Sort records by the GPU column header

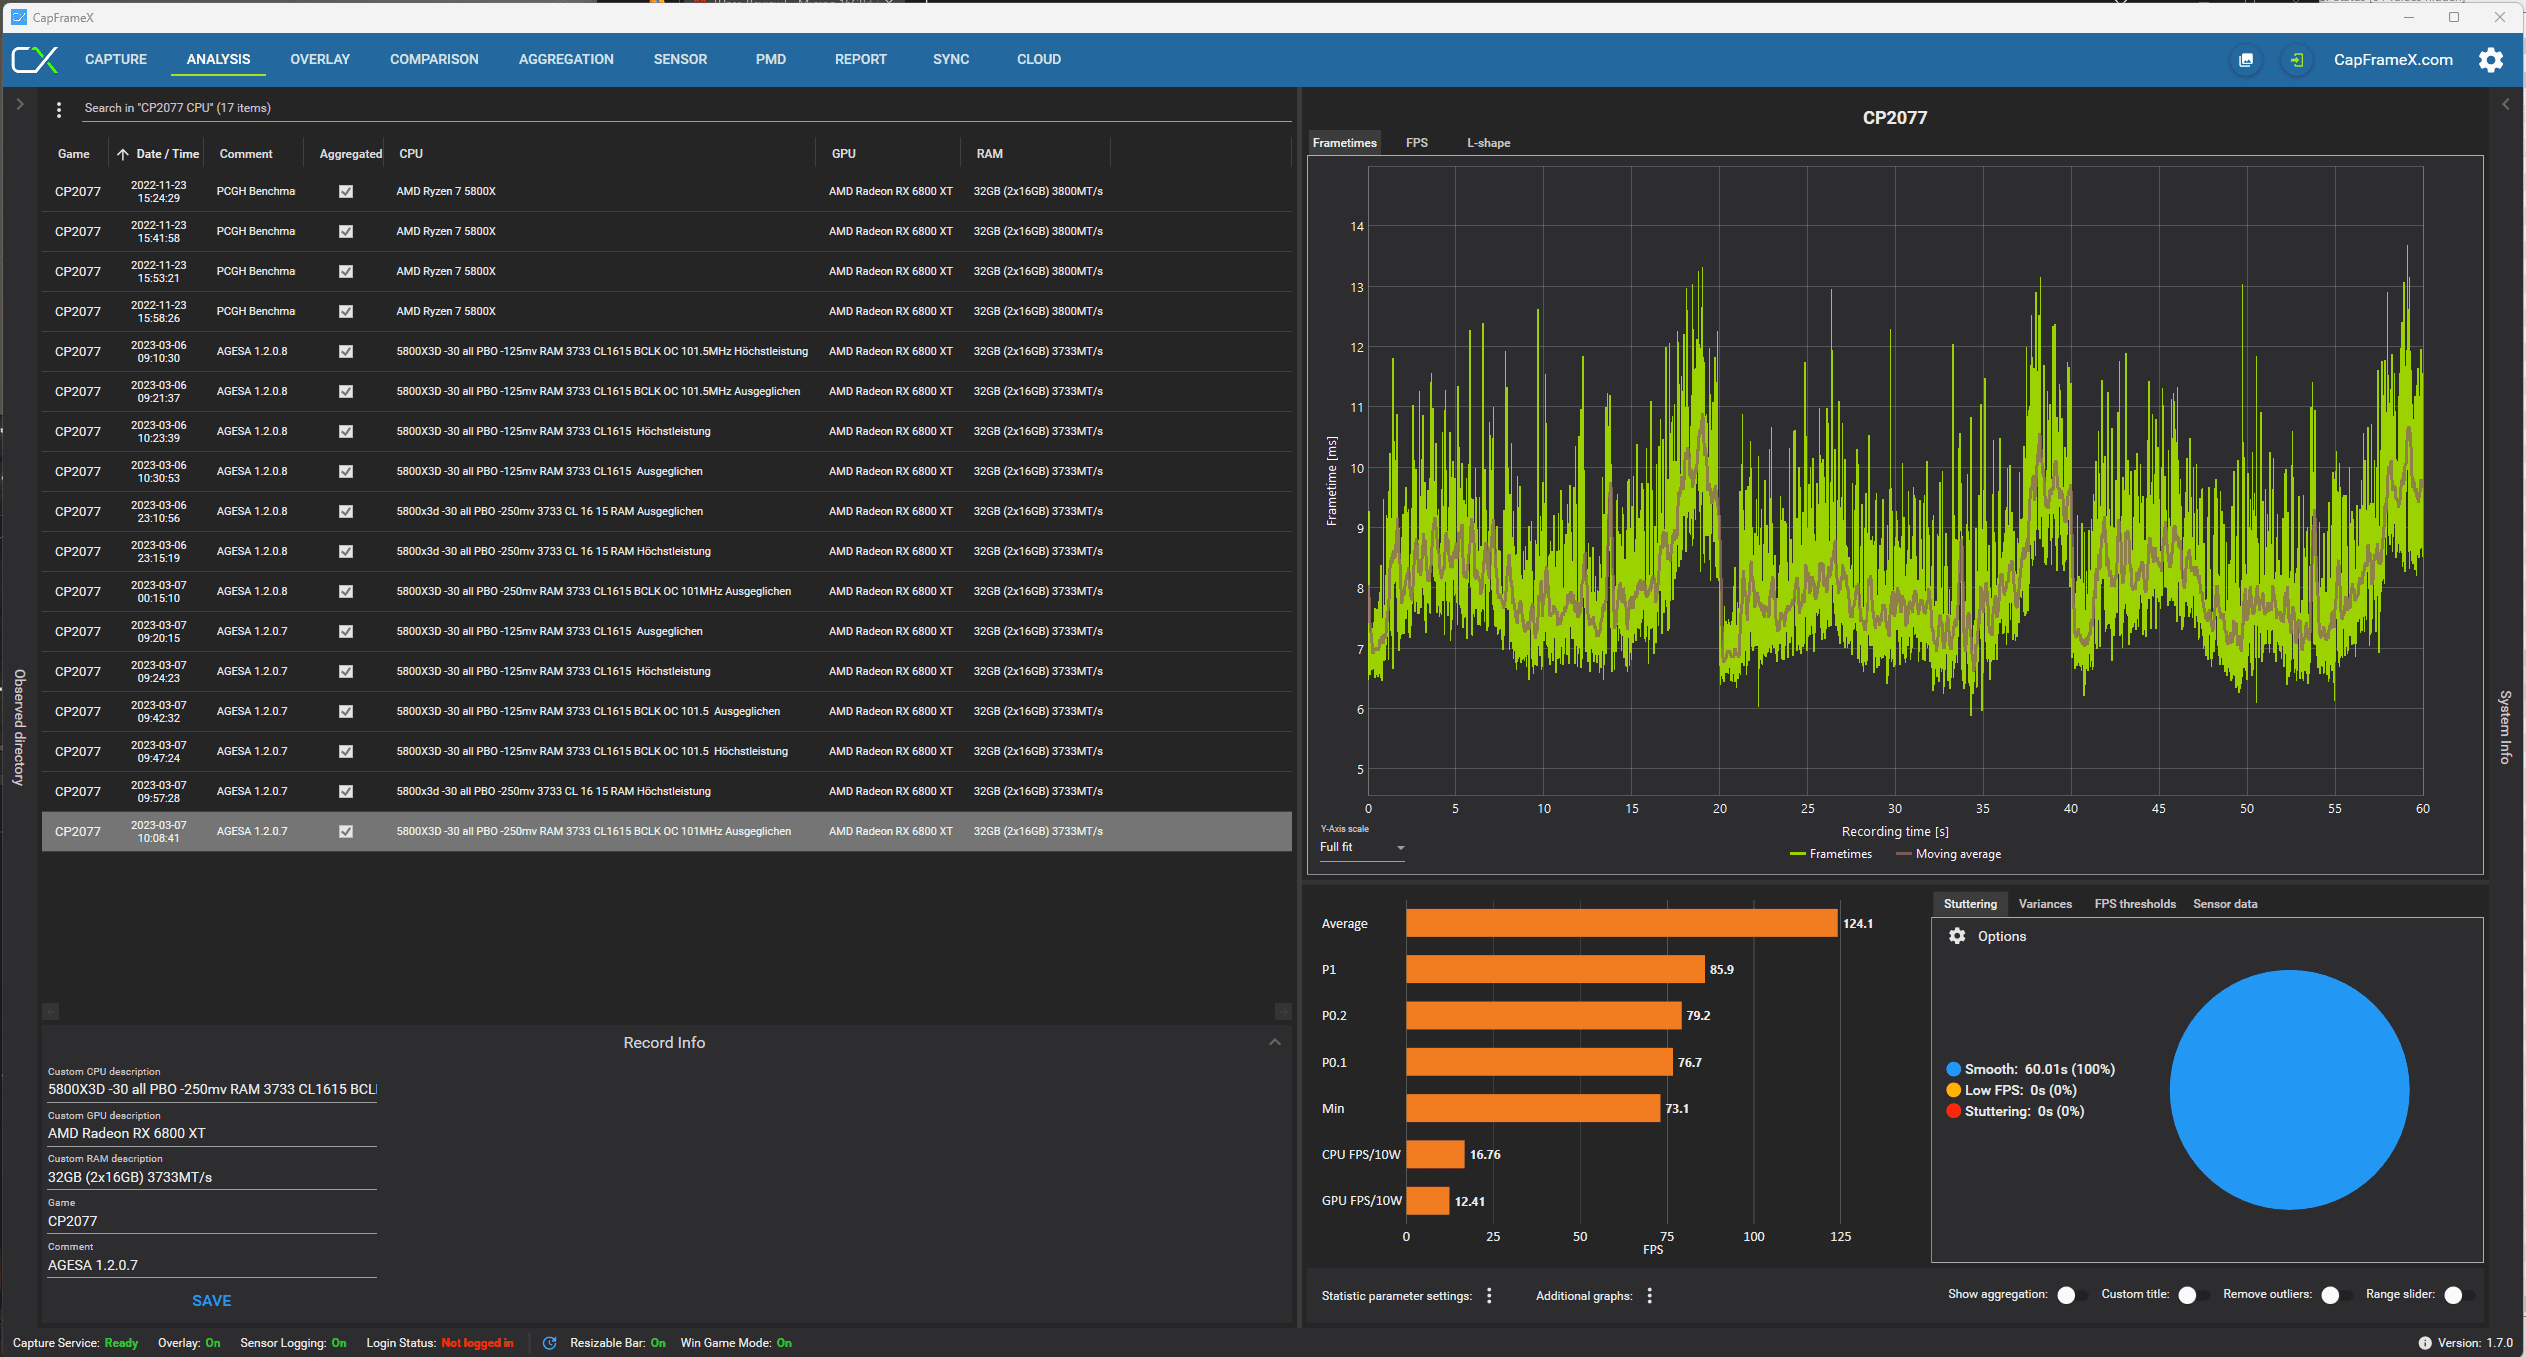click(x=844, y=154)
